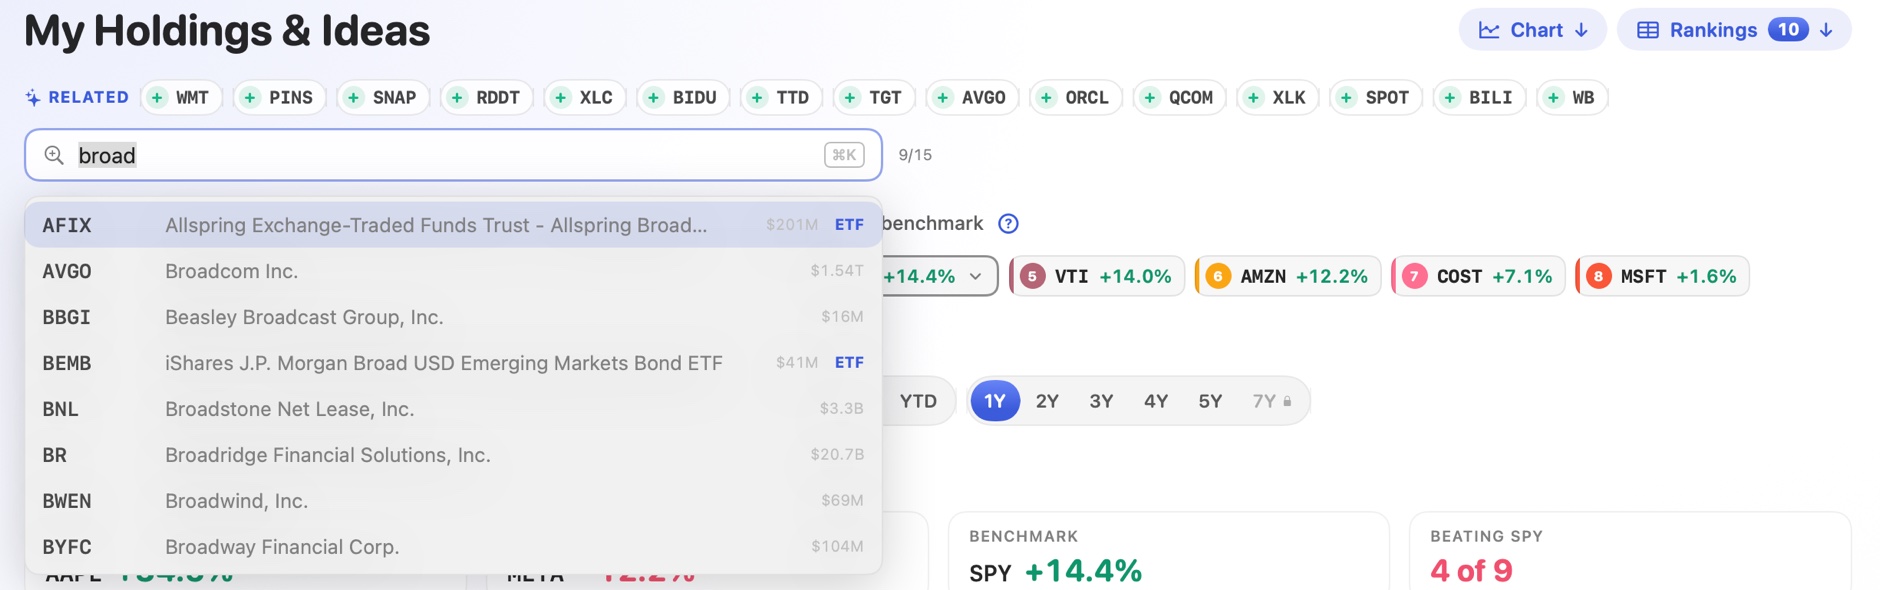This screenshot has width=1880, height=590.
Task: Select AVGO Broadcom Inc. result
Action: coord(453,271)
